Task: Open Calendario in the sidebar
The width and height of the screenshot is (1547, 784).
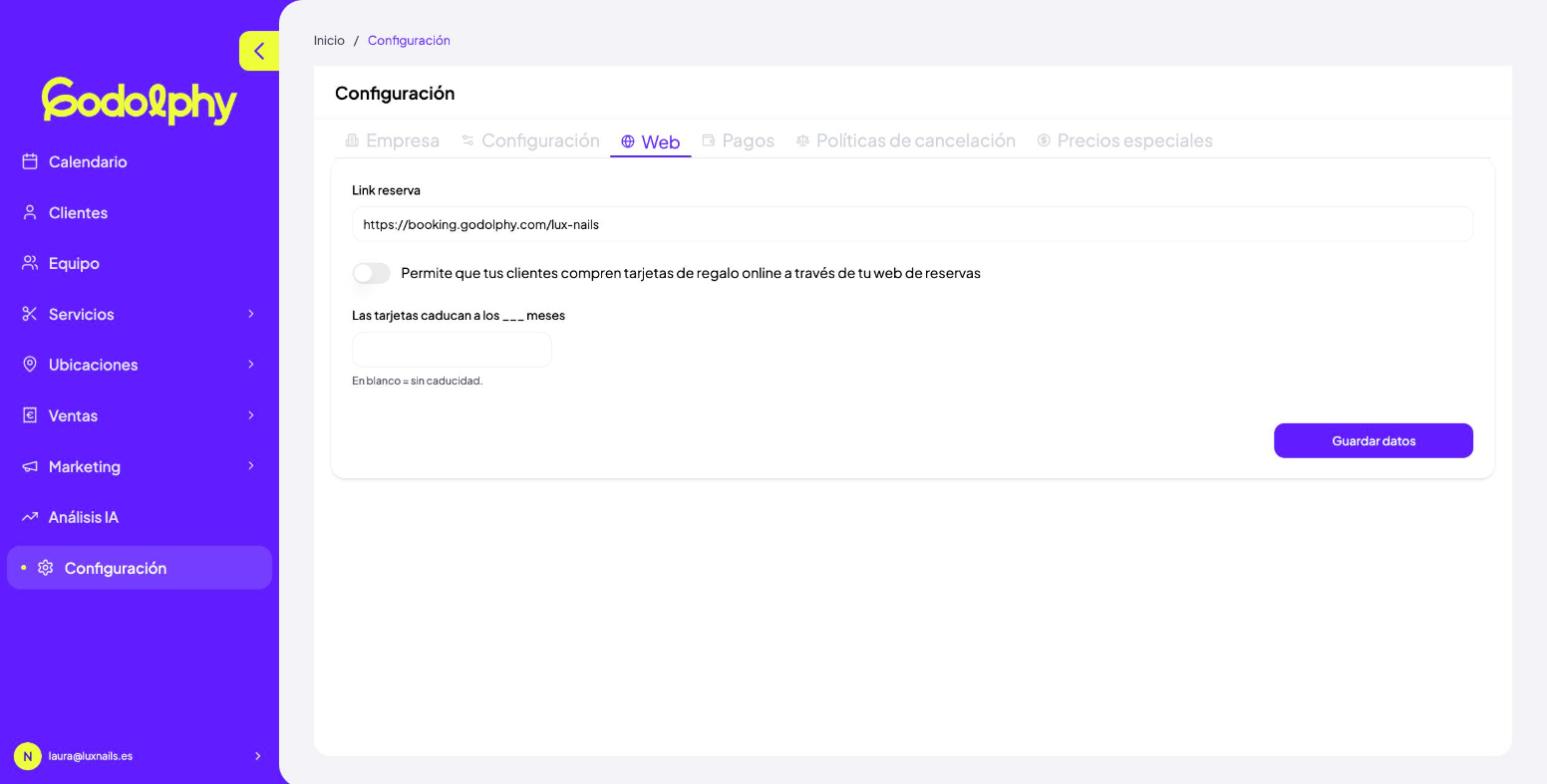Action: [139, 162]
